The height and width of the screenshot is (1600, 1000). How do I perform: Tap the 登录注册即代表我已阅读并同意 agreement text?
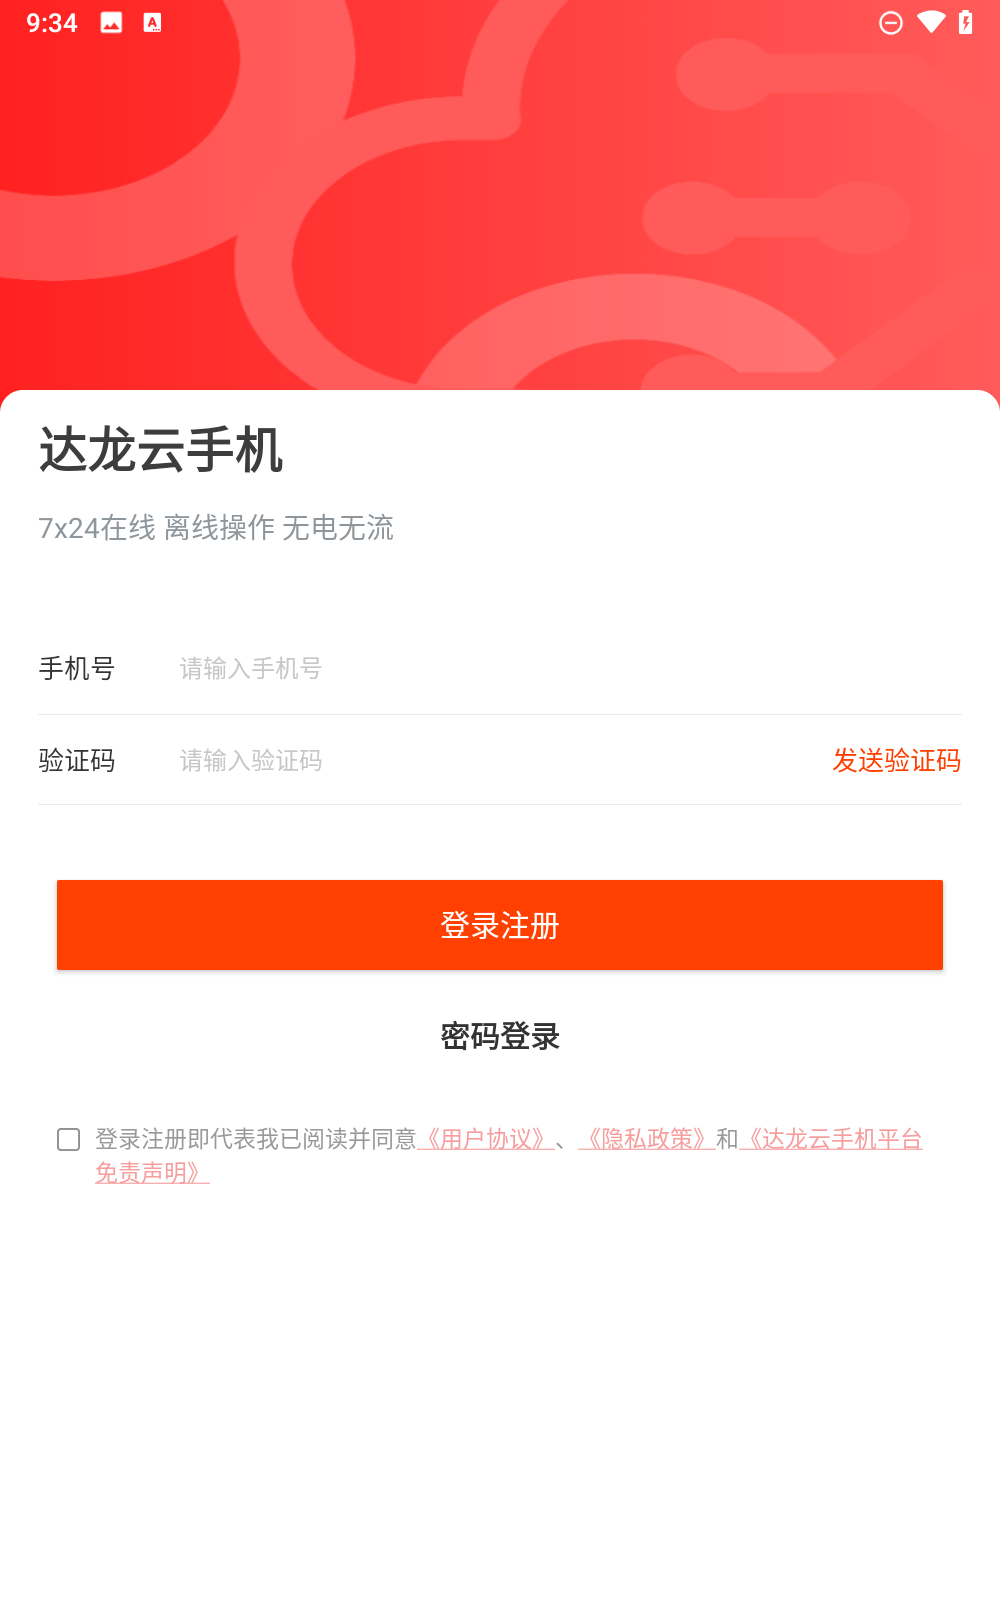pos(255,1139)
